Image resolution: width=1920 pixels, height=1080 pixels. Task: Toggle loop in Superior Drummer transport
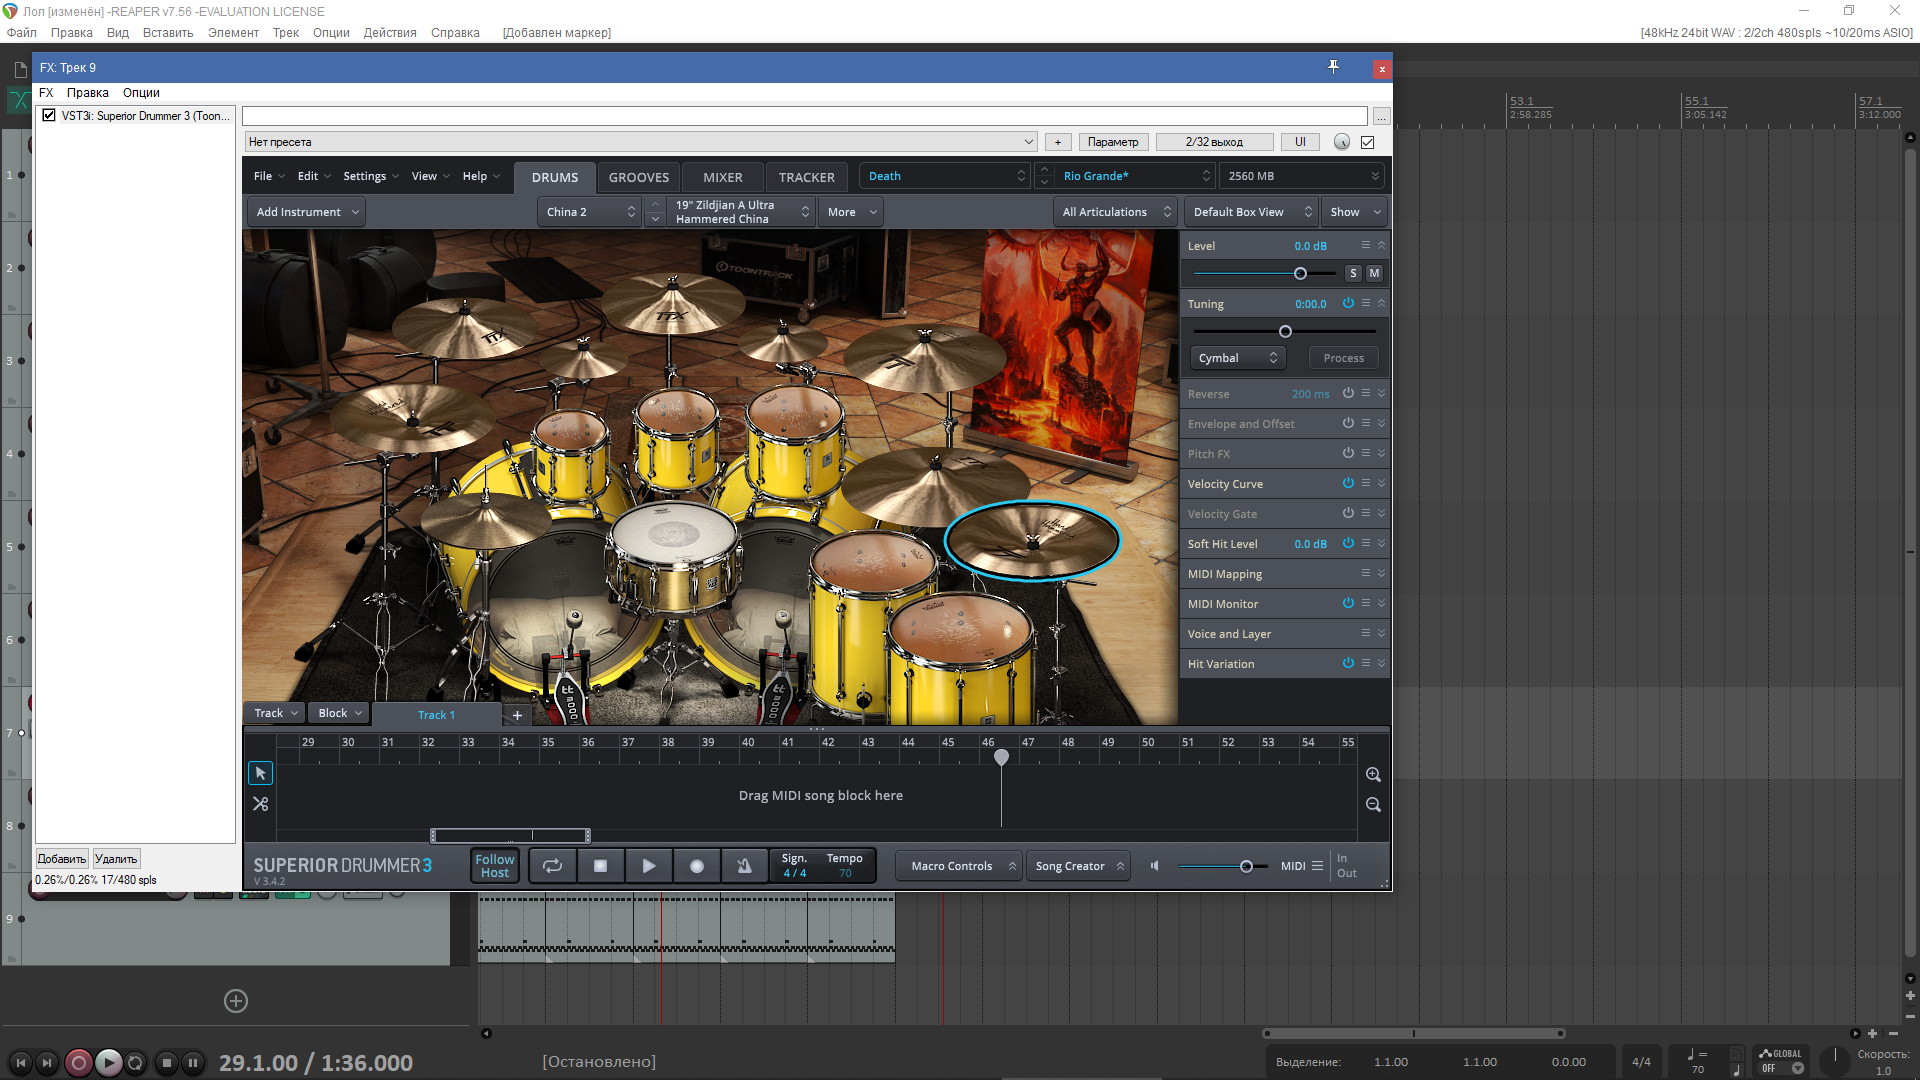(552, 866)
